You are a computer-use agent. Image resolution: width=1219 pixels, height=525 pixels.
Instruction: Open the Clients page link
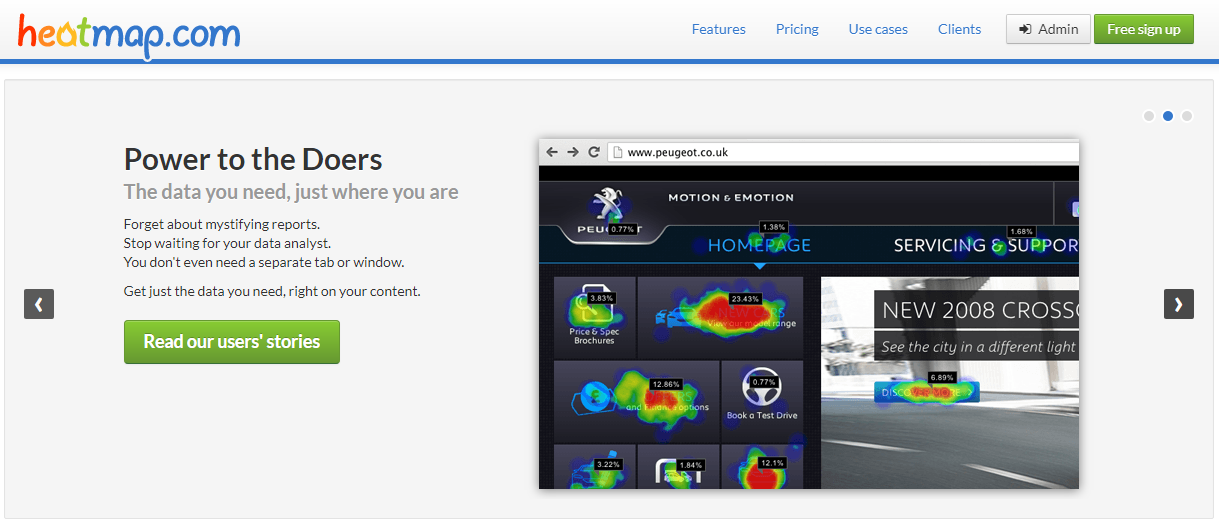pyautogui.click(x=959, y=29)
